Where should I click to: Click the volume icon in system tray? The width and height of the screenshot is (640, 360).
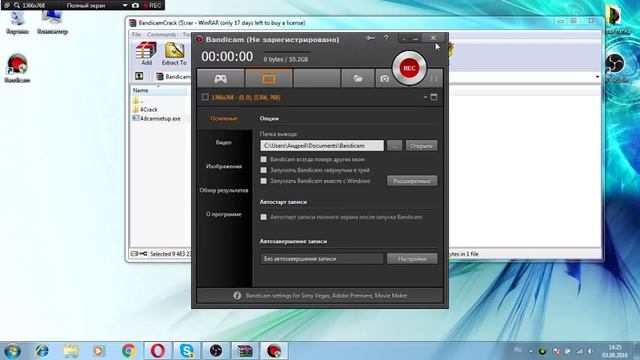(x=591, y=351)
